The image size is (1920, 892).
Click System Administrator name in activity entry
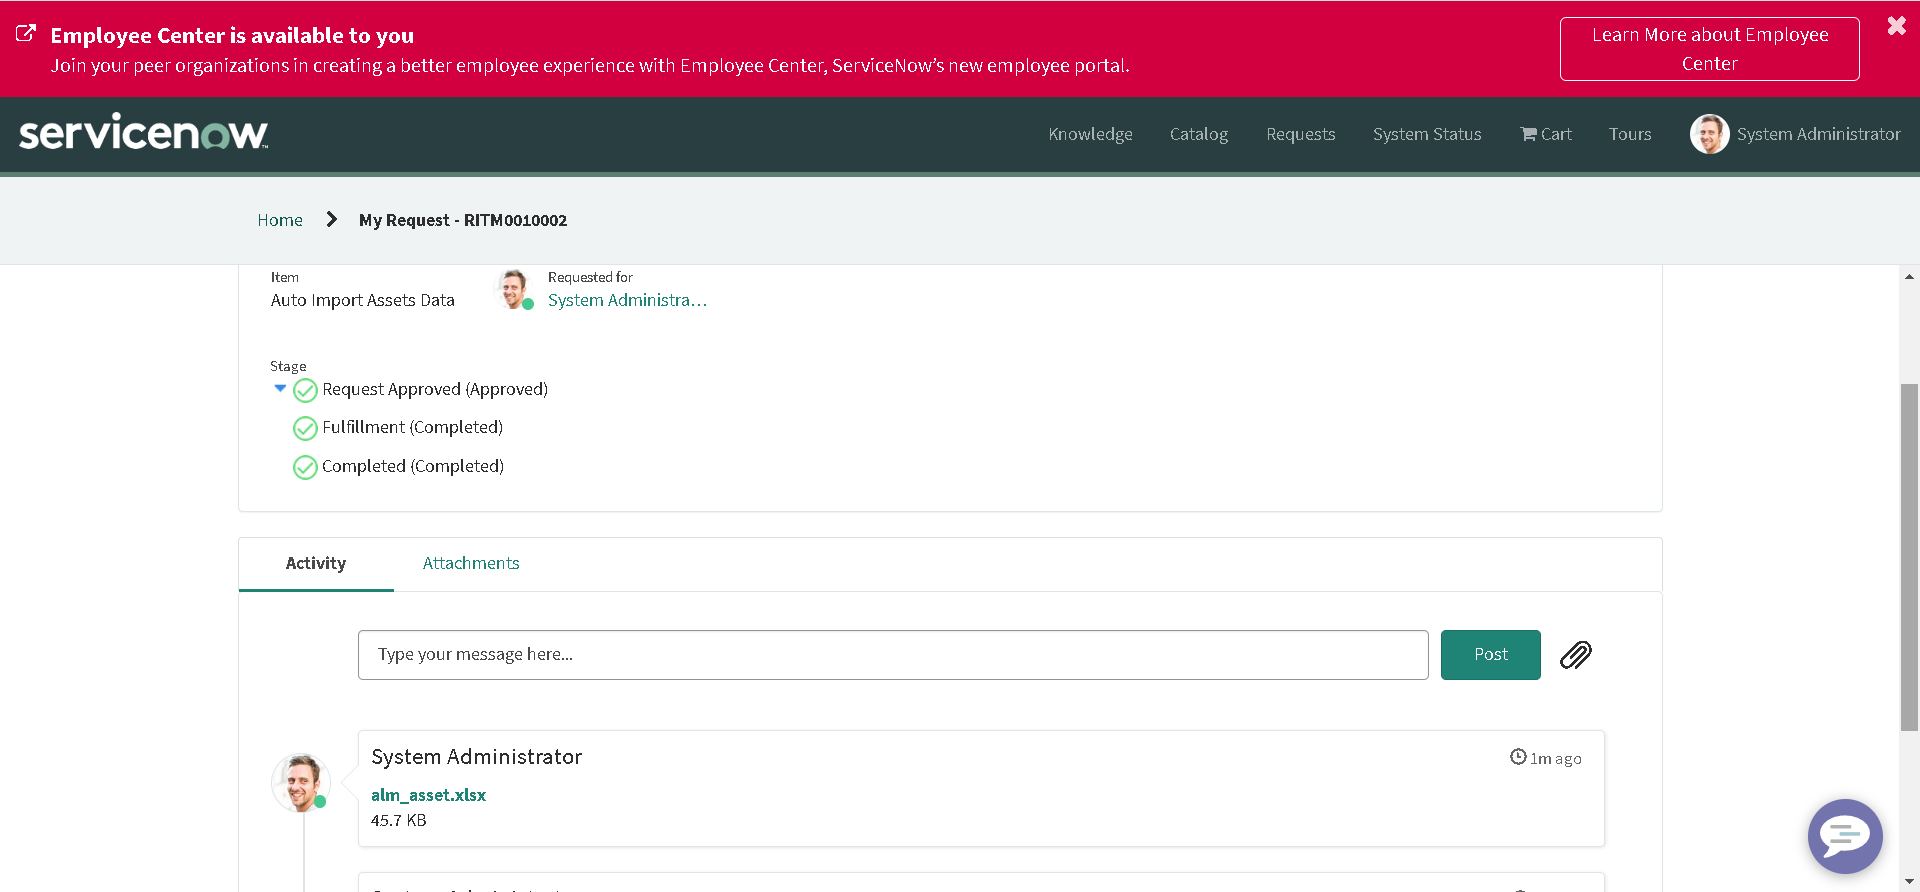pos(476,757)
